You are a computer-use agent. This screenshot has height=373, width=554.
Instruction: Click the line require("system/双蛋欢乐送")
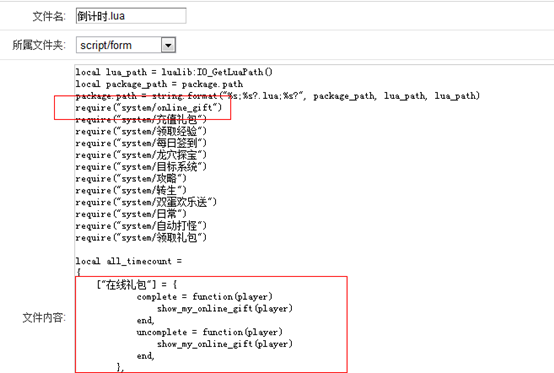(x=146, y=202)
